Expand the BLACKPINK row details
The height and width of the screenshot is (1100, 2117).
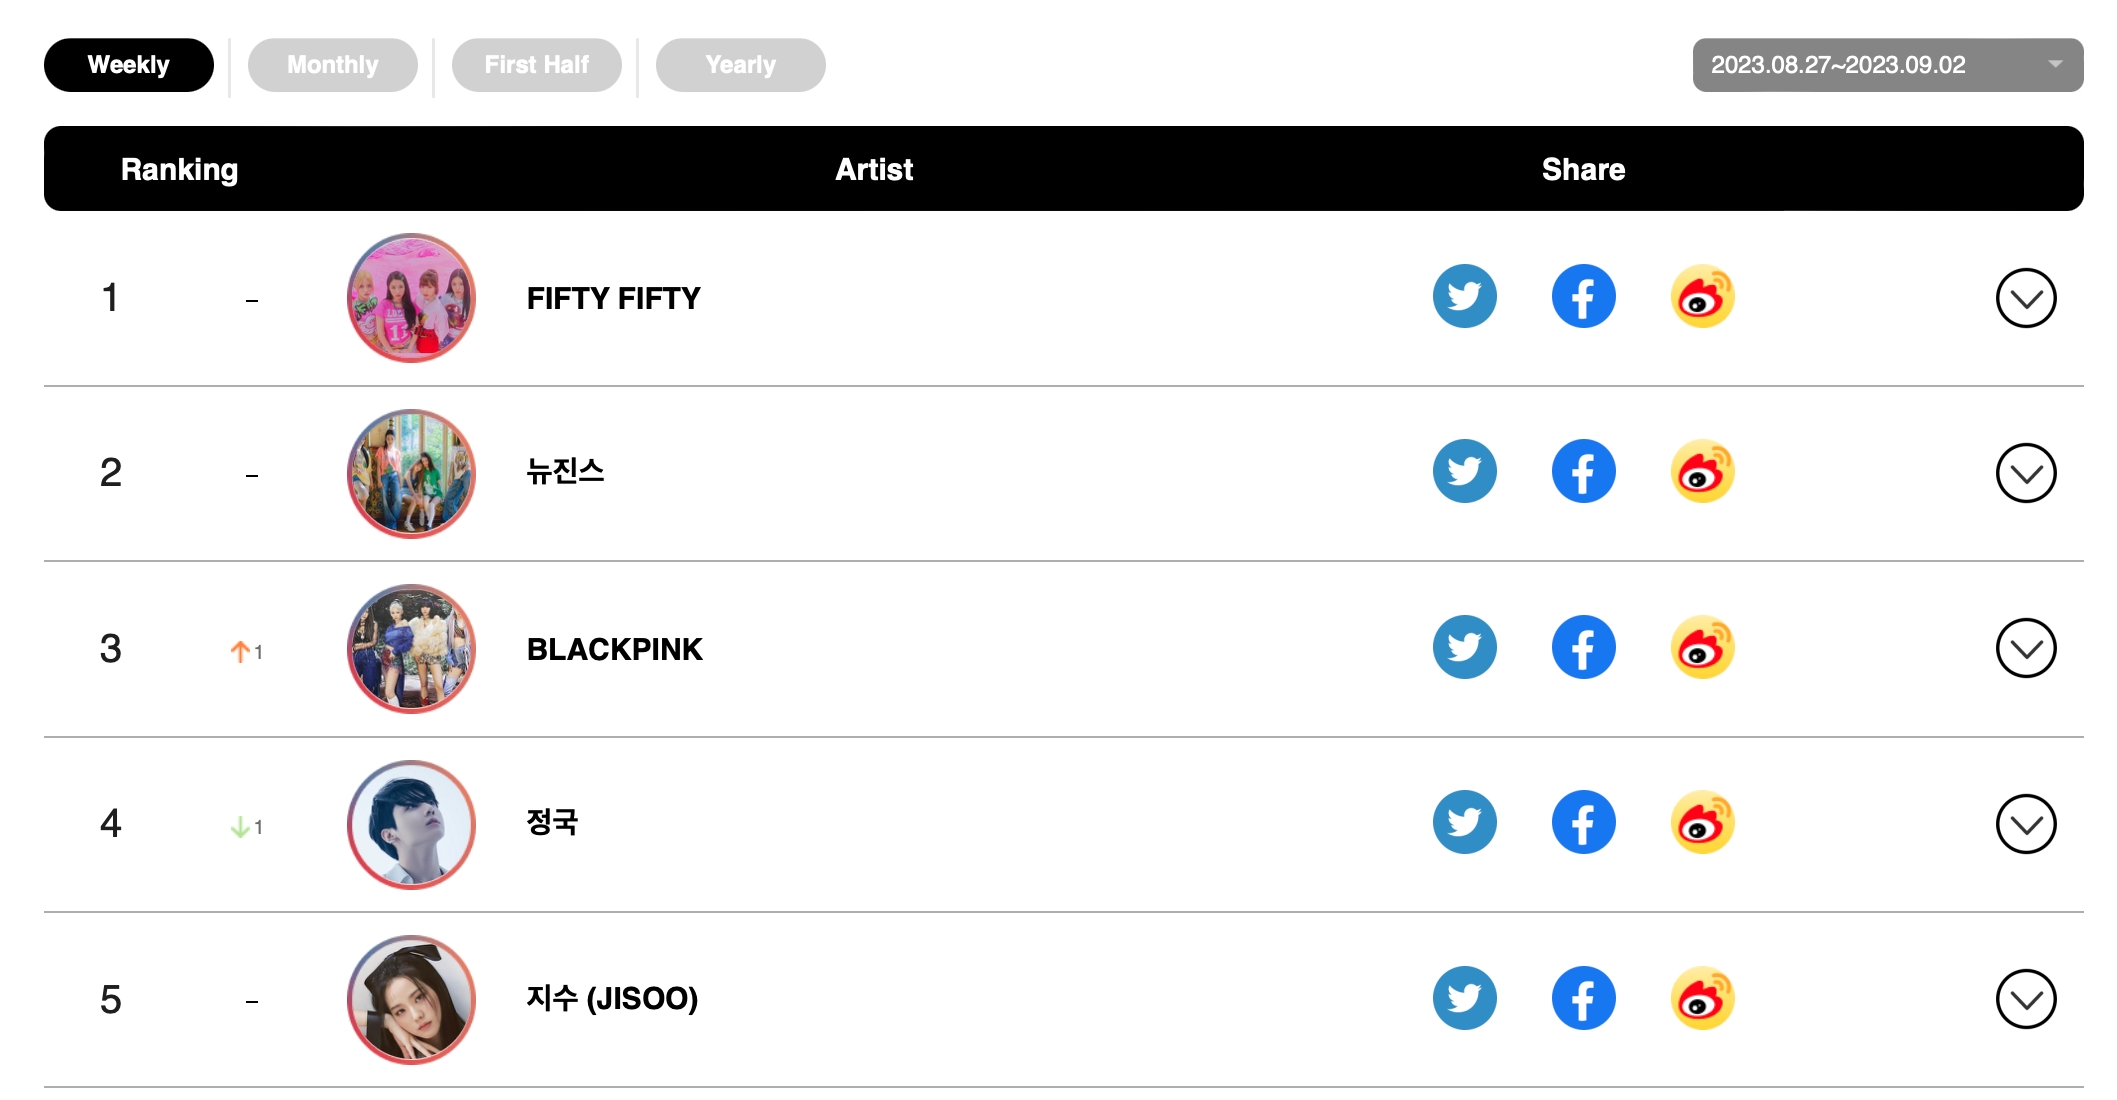(x=2025, y=648)
